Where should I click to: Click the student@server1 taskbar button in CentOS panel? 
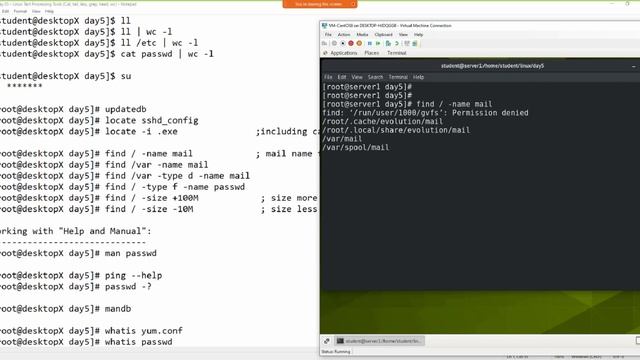(380, 341)
